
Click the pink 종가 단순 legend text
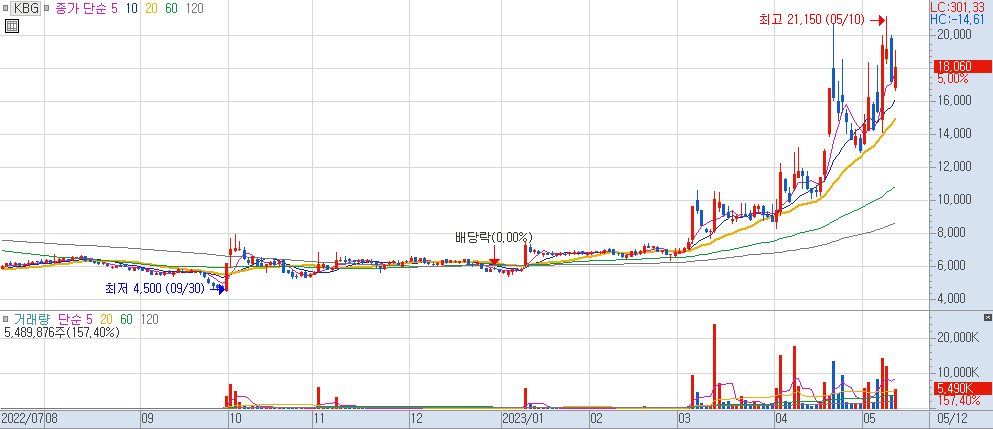(x=81, y=9)
